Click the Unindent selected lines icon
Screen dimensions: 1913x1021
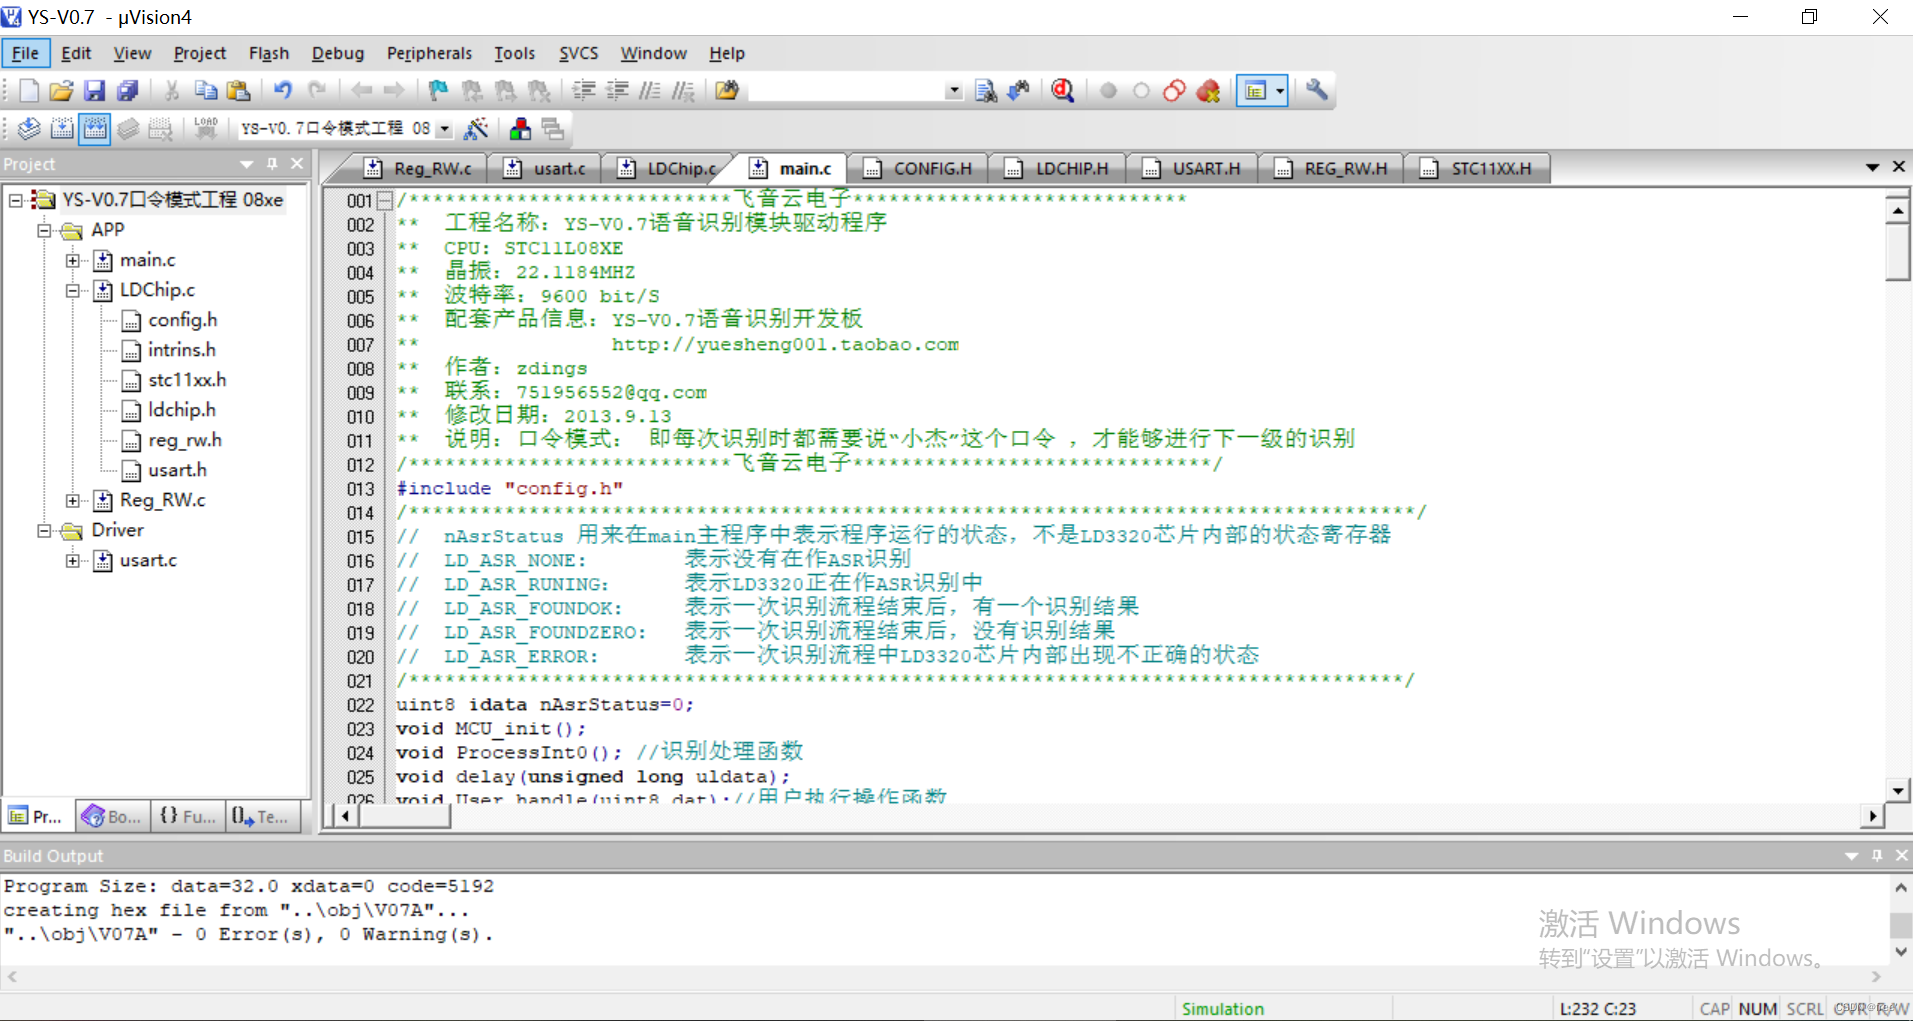(x=617, y=91)
